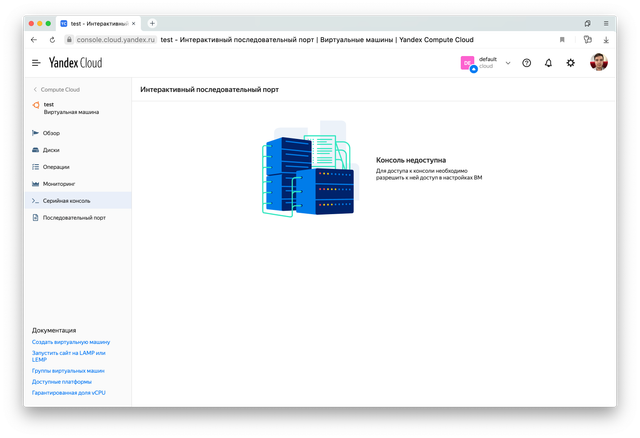Open settings gear icon in header
640x438 pixels.
(570, 63)
